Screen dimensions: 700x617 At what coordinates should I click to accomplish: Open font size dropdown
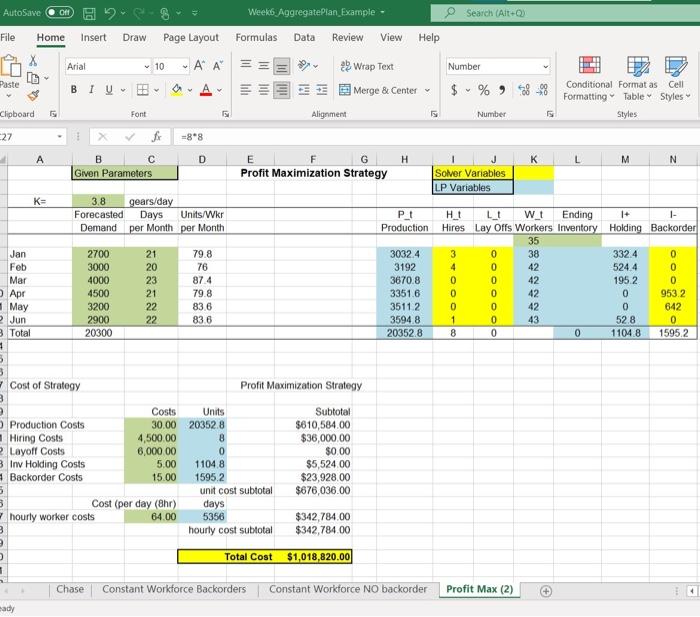click(x=185, y=67)
